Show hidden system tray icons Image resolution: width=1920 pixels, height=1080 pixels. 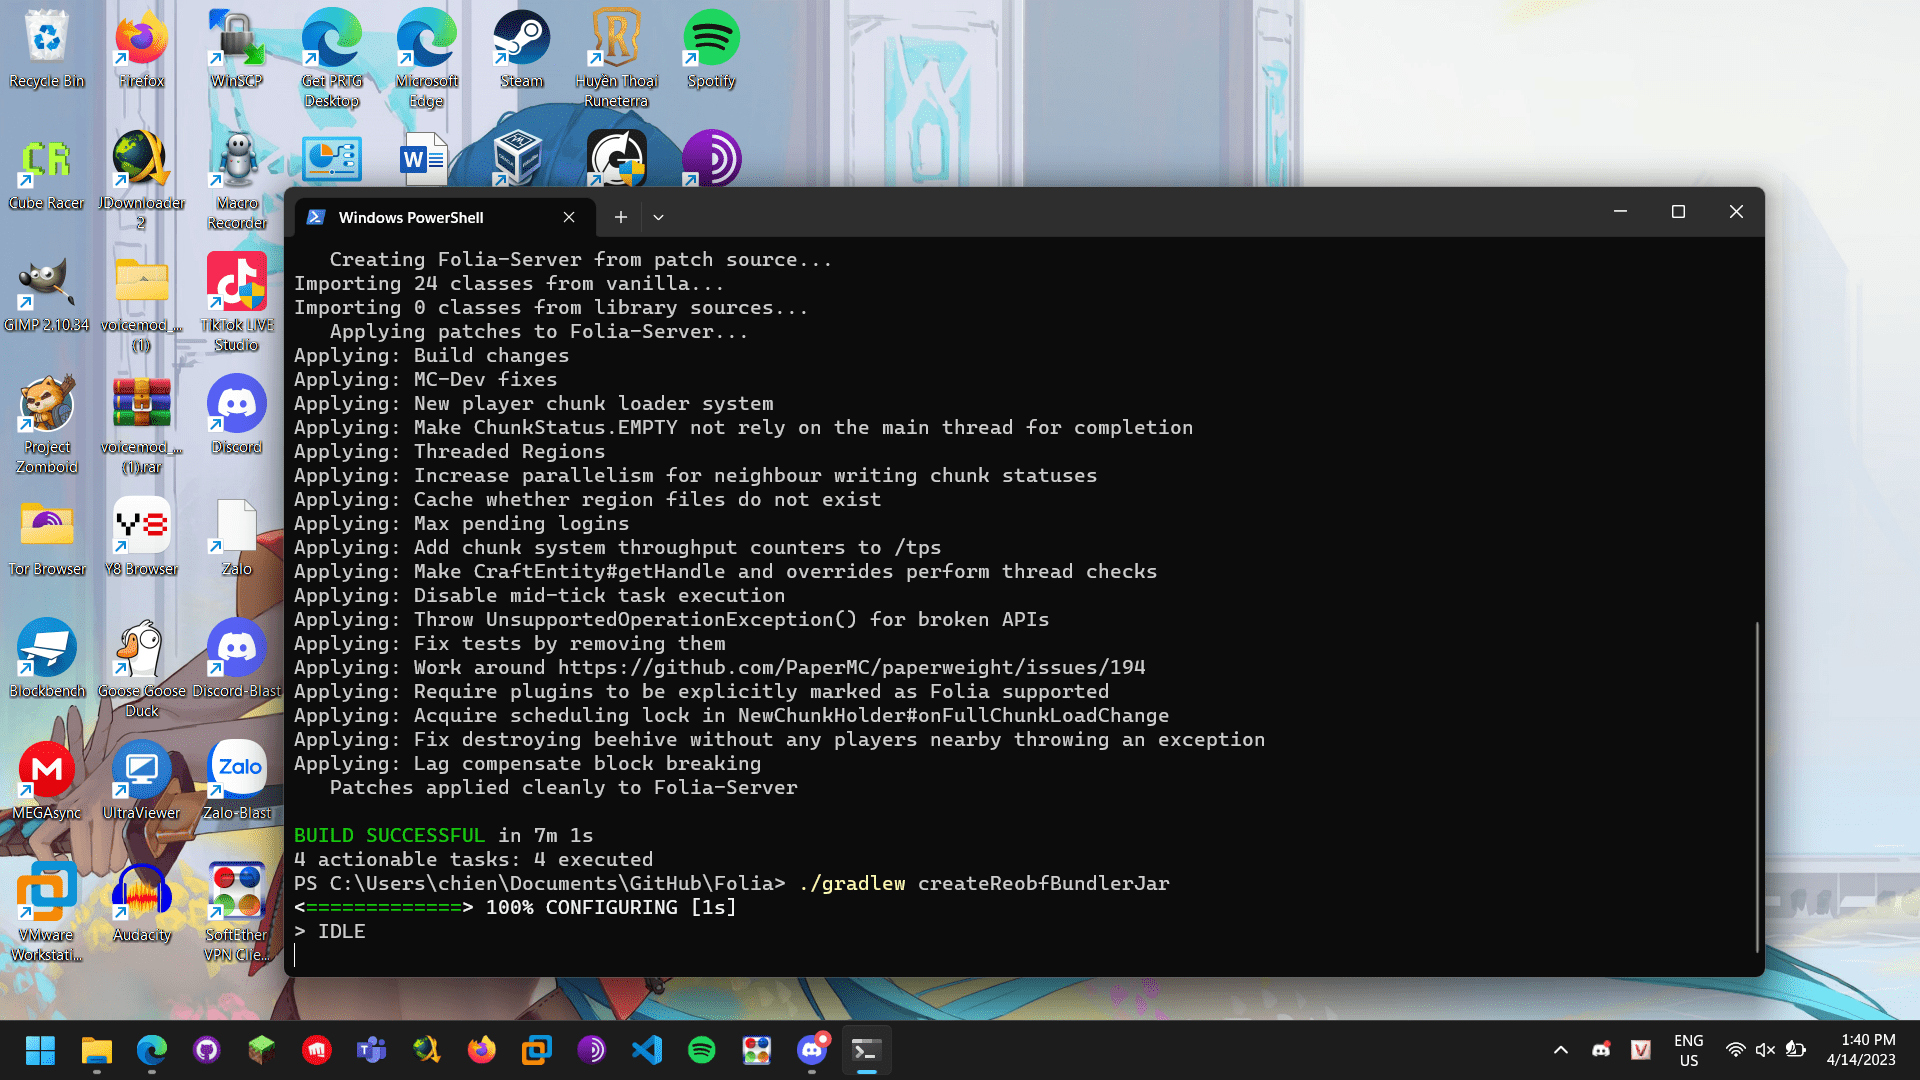click(1560, 1050)
